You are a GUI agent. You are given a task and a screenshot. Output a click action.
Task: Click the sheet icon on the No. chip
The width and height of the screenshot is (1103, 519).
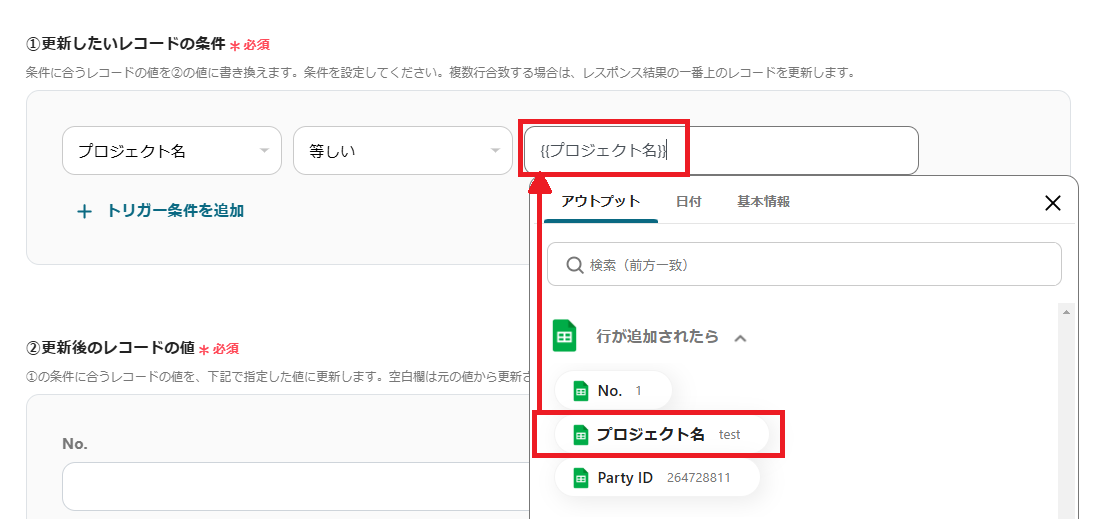581,391
